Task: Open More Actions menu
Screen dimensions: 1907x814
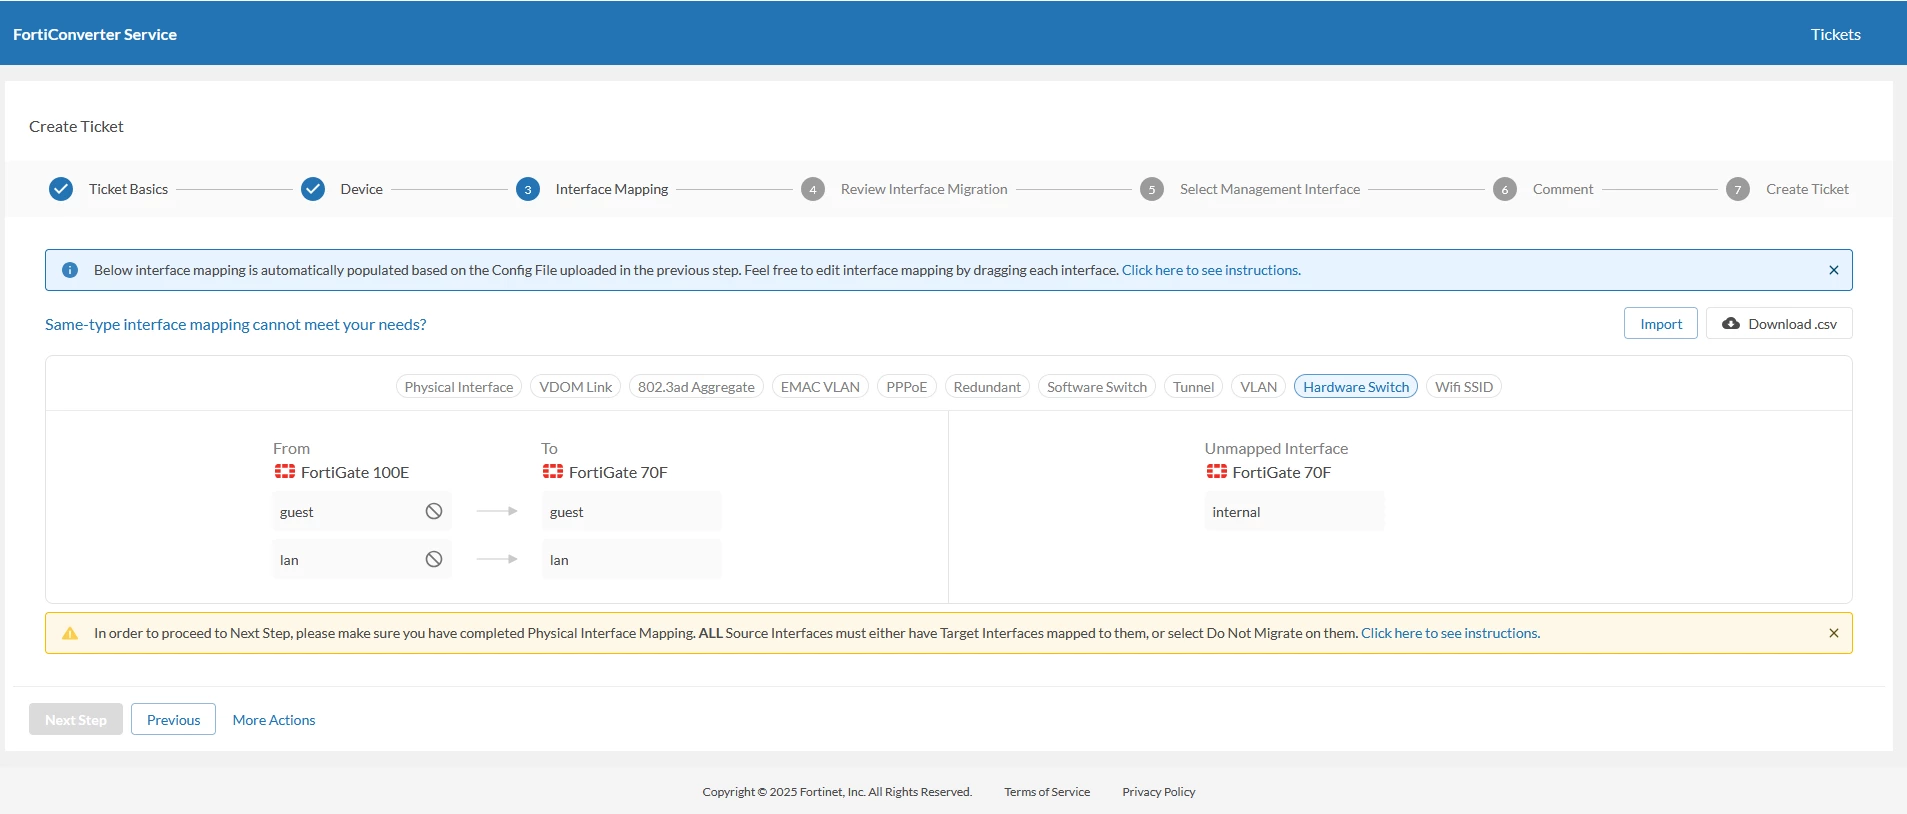Action: (274, 720)
